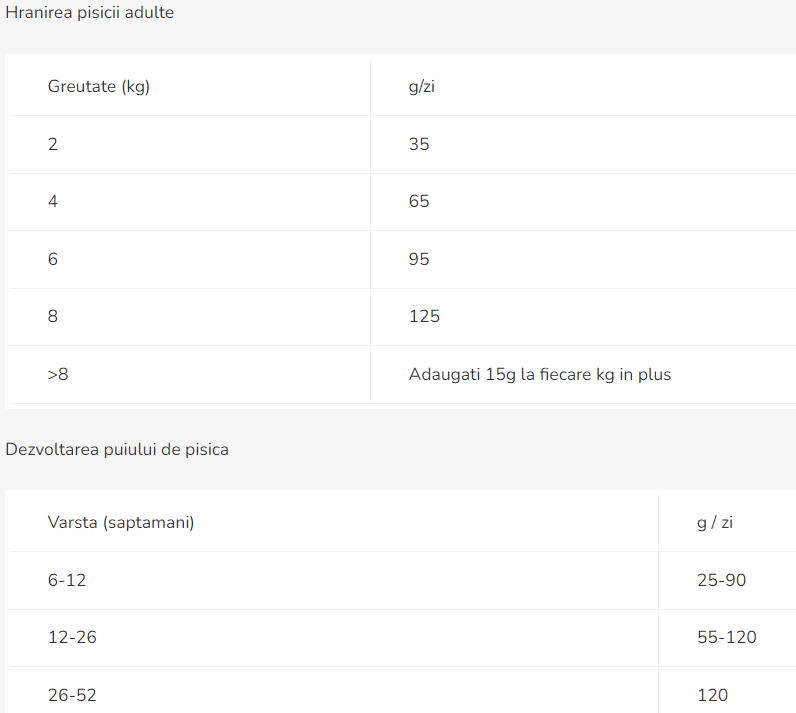796x713 pixels.
Task: Select the '6-12' weeks age cell
Action: coord(67,580)
